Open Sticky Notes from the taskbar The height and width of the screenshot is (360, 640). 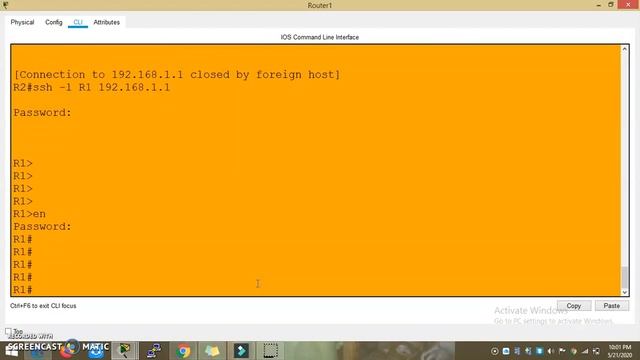click(x=212, y=351)
